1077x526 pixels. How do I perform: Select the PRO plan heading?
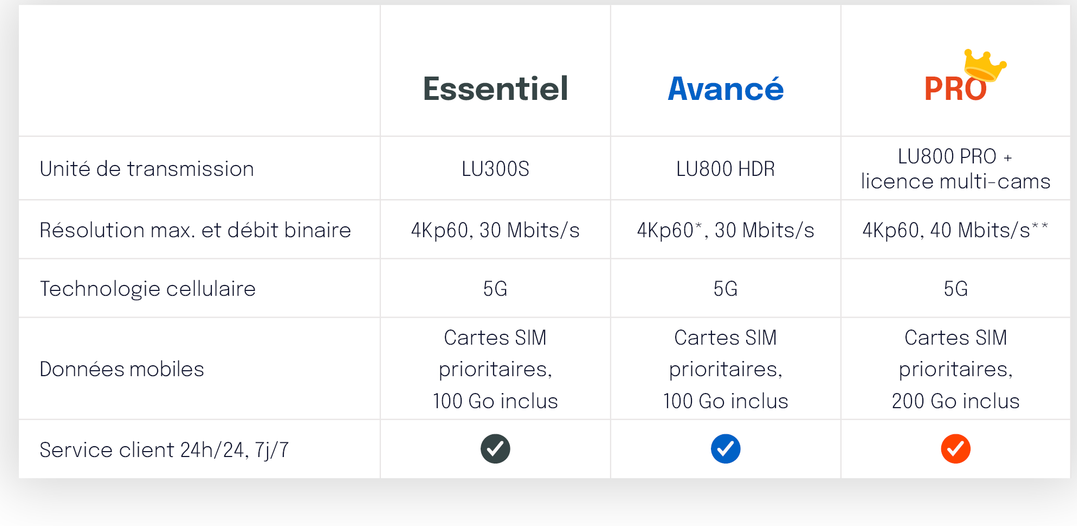(955, 89)
